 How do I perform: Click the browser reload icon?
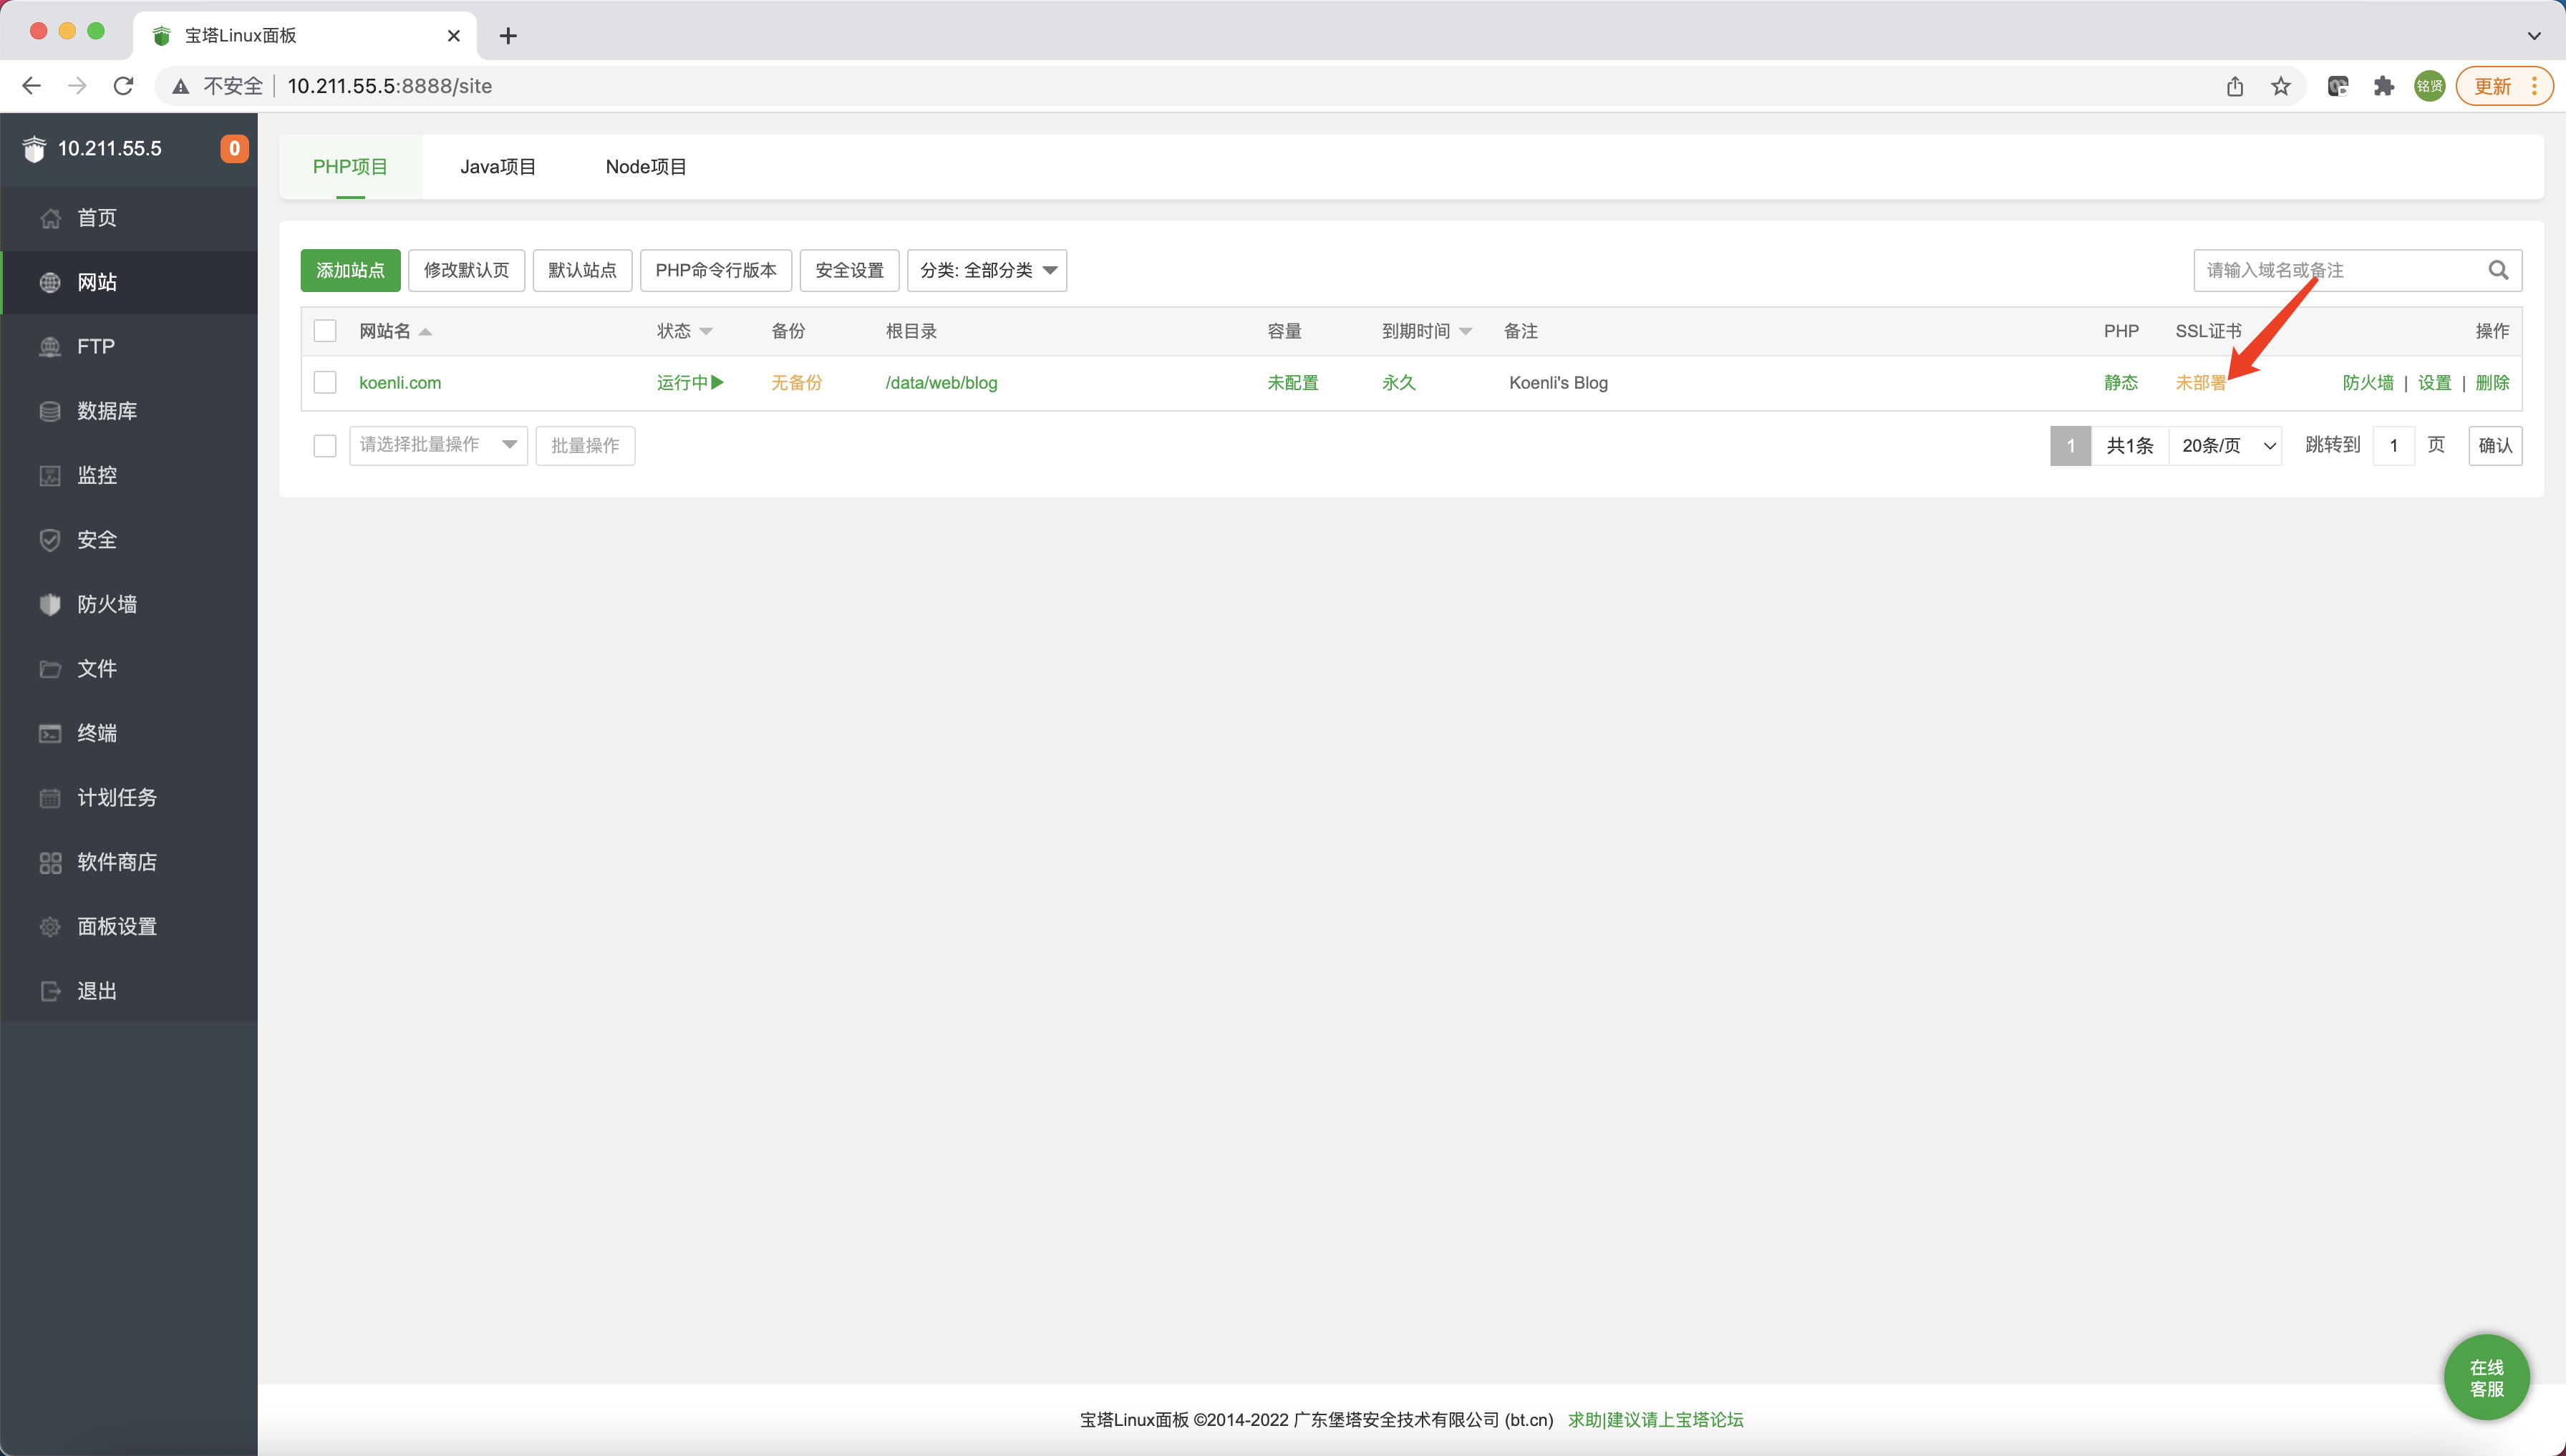click(x=124, y=86)
